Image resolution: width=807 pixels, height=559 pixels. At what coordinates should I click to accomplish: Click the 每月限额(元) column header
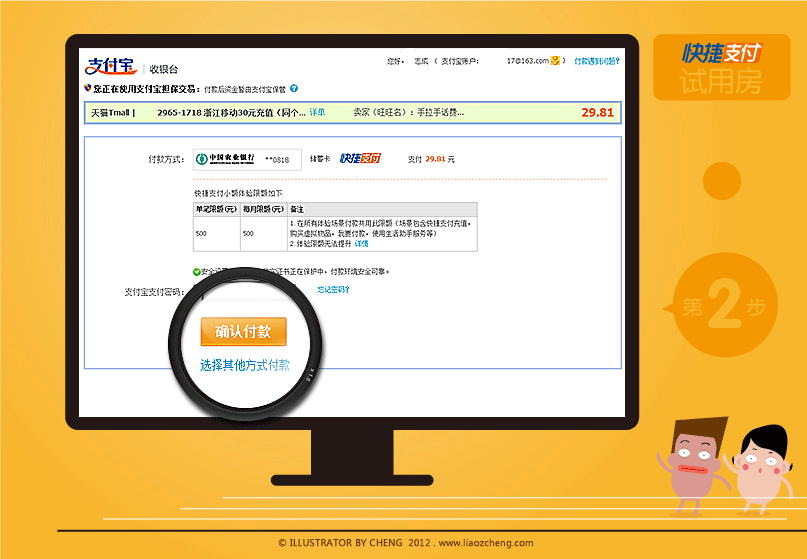click(264, 209)
